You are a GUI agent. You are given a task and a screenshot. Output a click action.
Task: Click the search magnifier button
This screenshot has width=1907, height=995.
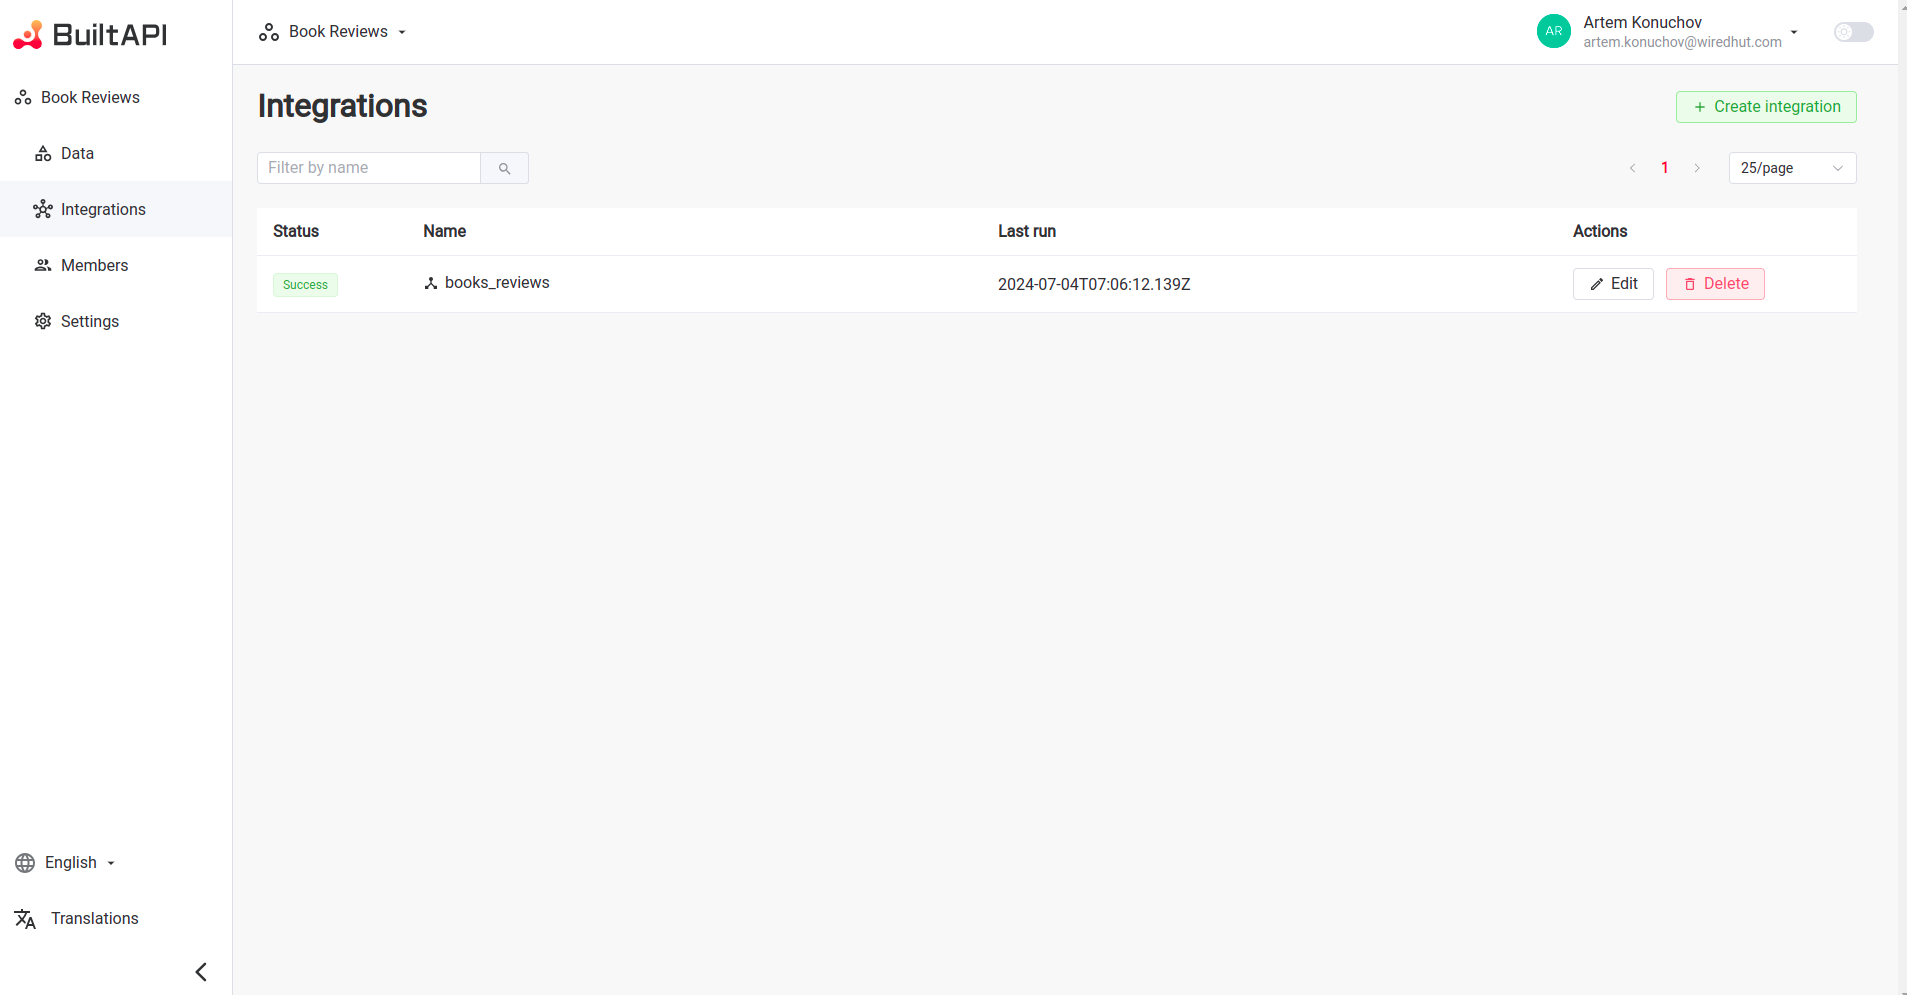tap(505, 168)
